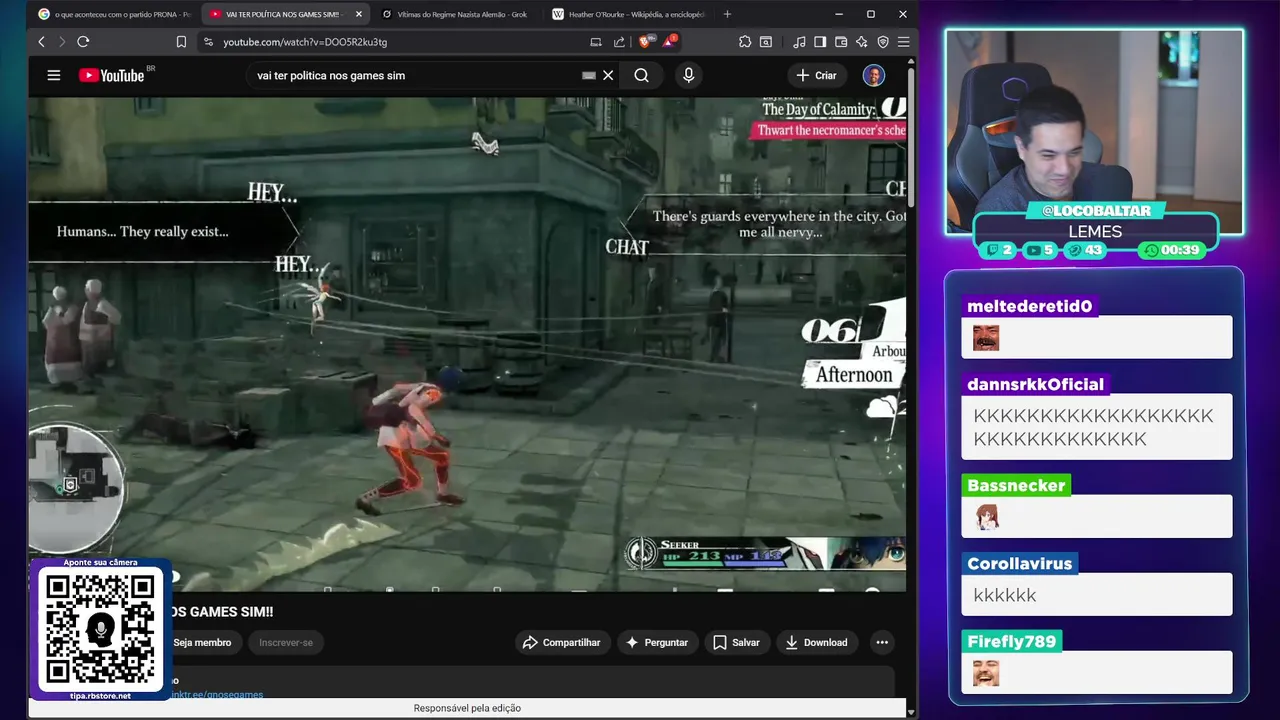Close the YouTube video tab
This screenshot has width=1280, height=720.
click(x=359, y=14)
